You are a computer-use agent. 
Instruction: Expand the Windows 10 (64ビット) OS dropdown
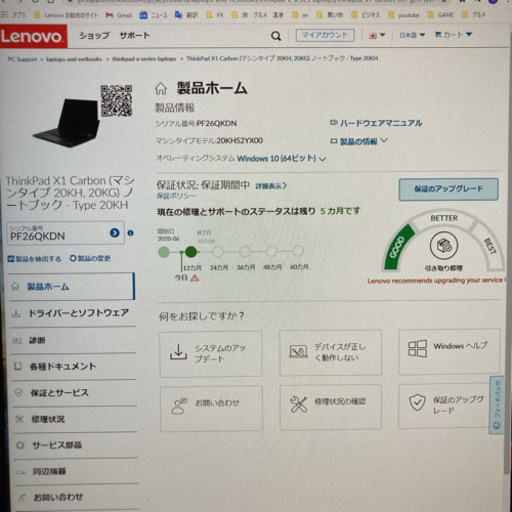pos(281,158)
